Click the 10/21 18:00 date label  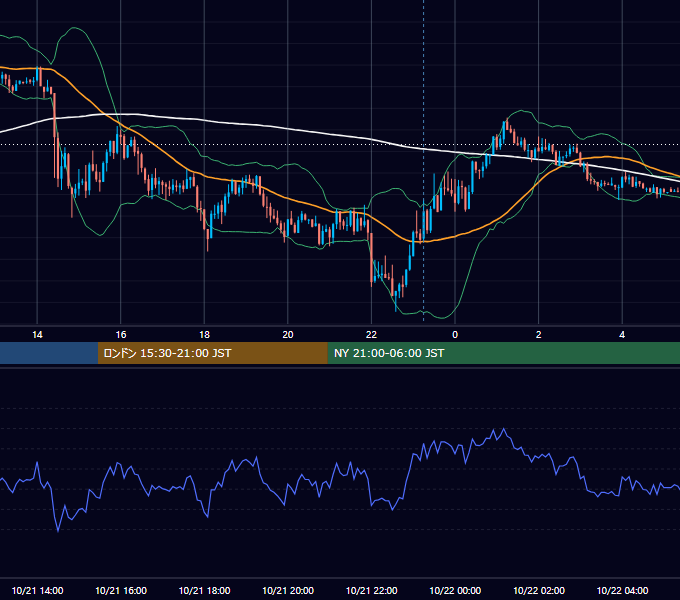coord(204,590)
